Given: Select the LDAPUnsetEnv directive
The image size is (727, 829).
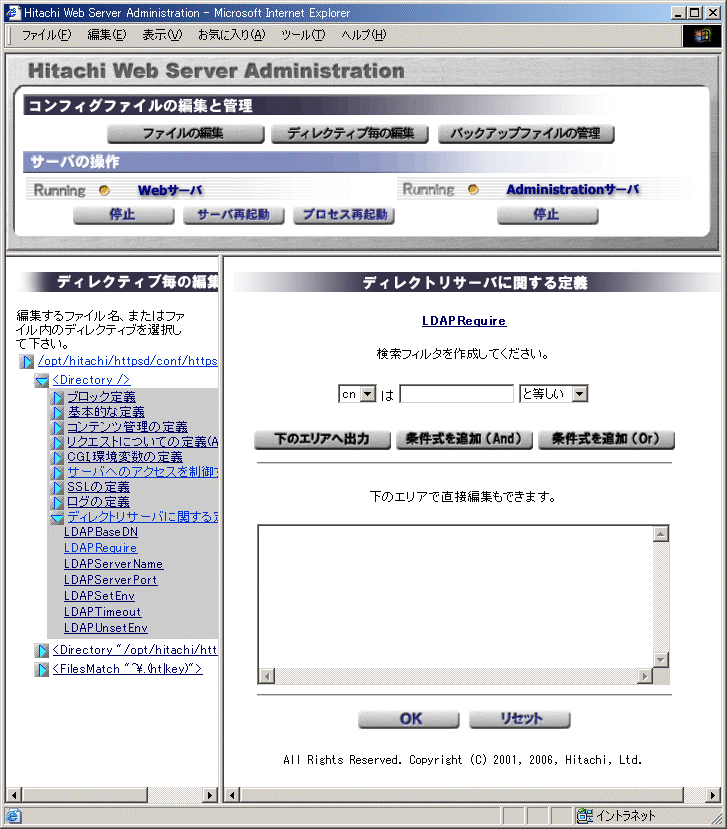Looking at the screenshot, I should tap(106, 628).
